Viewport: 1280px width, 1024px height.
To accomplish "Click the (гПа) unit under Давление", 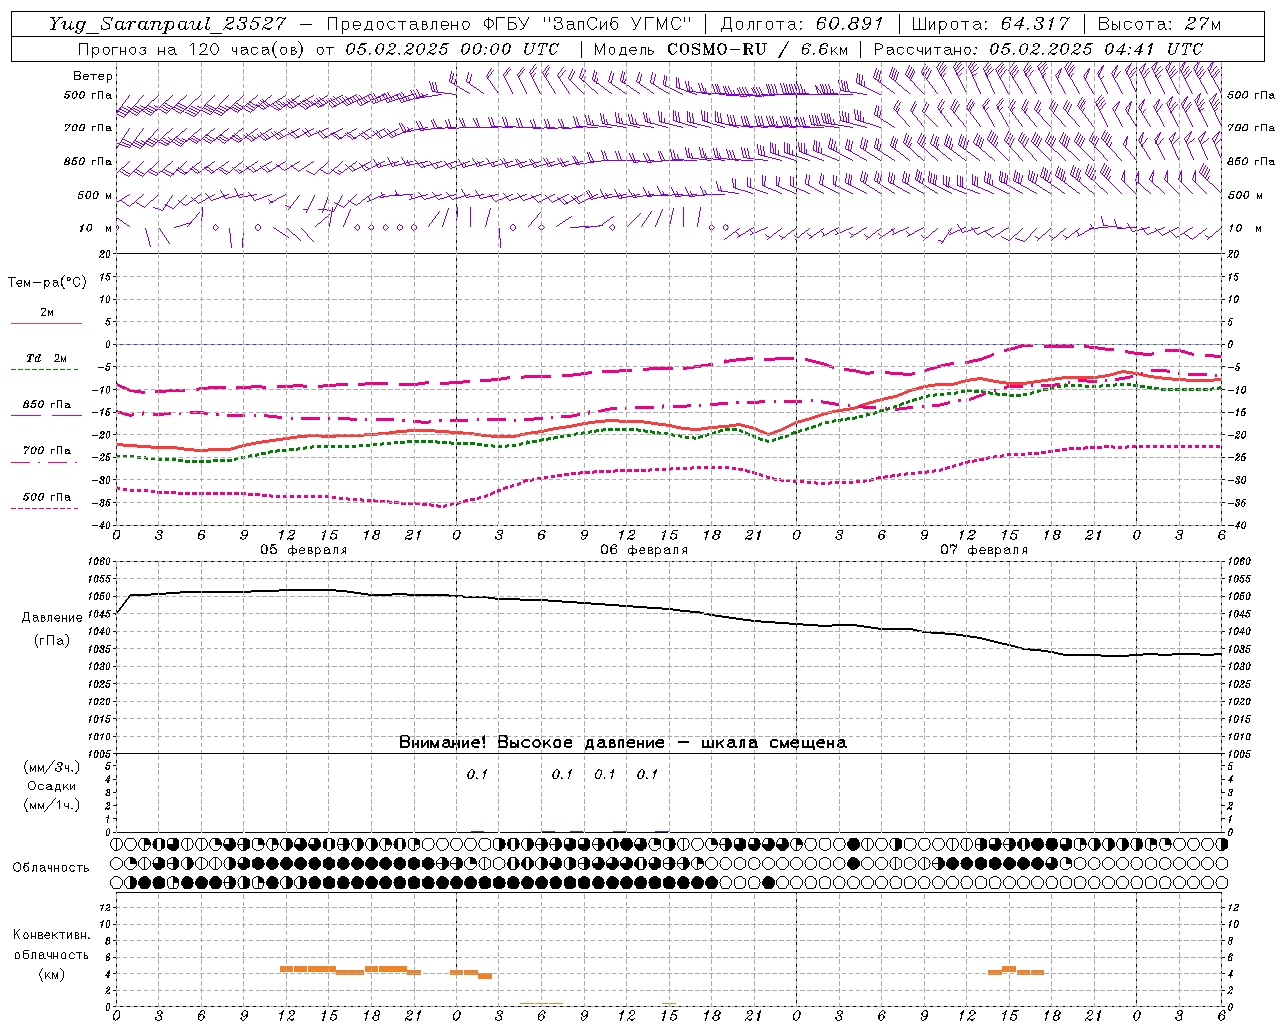I will coord(52,640).
